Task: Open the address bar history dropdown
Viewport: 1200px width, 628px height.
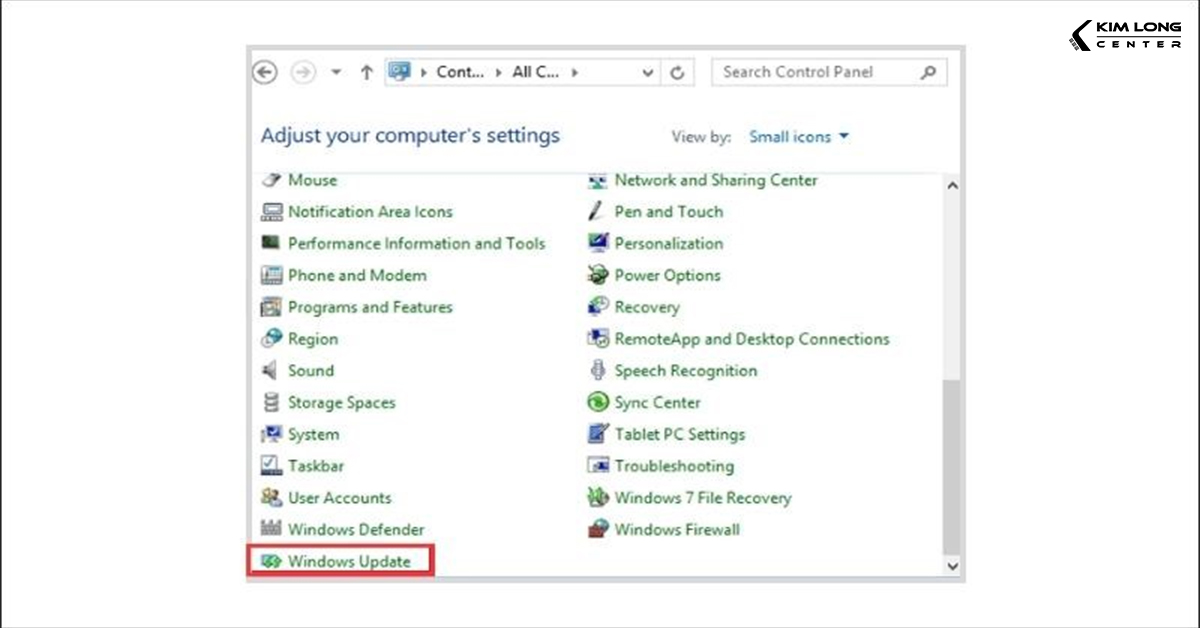Action: pyautogui.click(x=648, y=72)
